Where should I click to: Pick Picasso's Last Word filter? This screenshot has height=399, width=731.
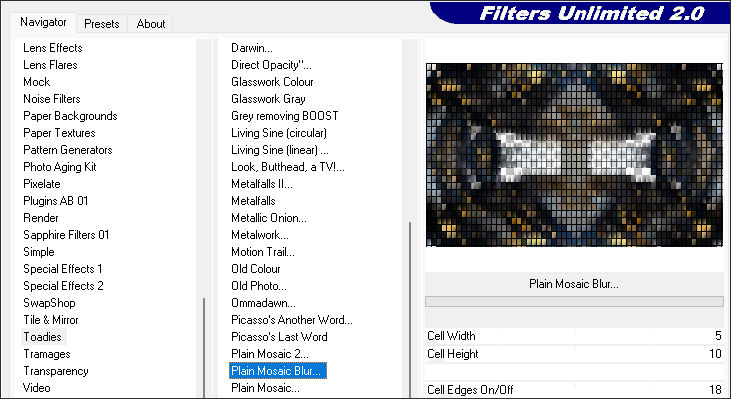pos(279,337)
